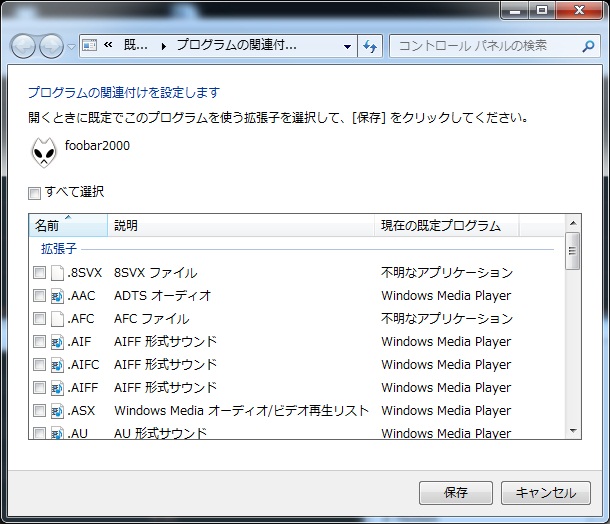The height and width of the screenshot is (524, 610).
Task: Click .8SVX row's 不明なアプリケーション text
Action: click(x=447, y=273)
